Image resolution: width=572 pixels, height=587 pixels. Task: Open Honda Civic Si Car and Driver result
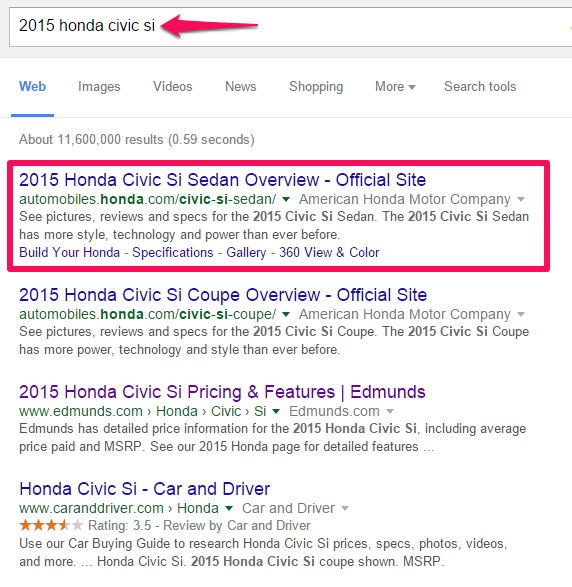click(144, 489)
